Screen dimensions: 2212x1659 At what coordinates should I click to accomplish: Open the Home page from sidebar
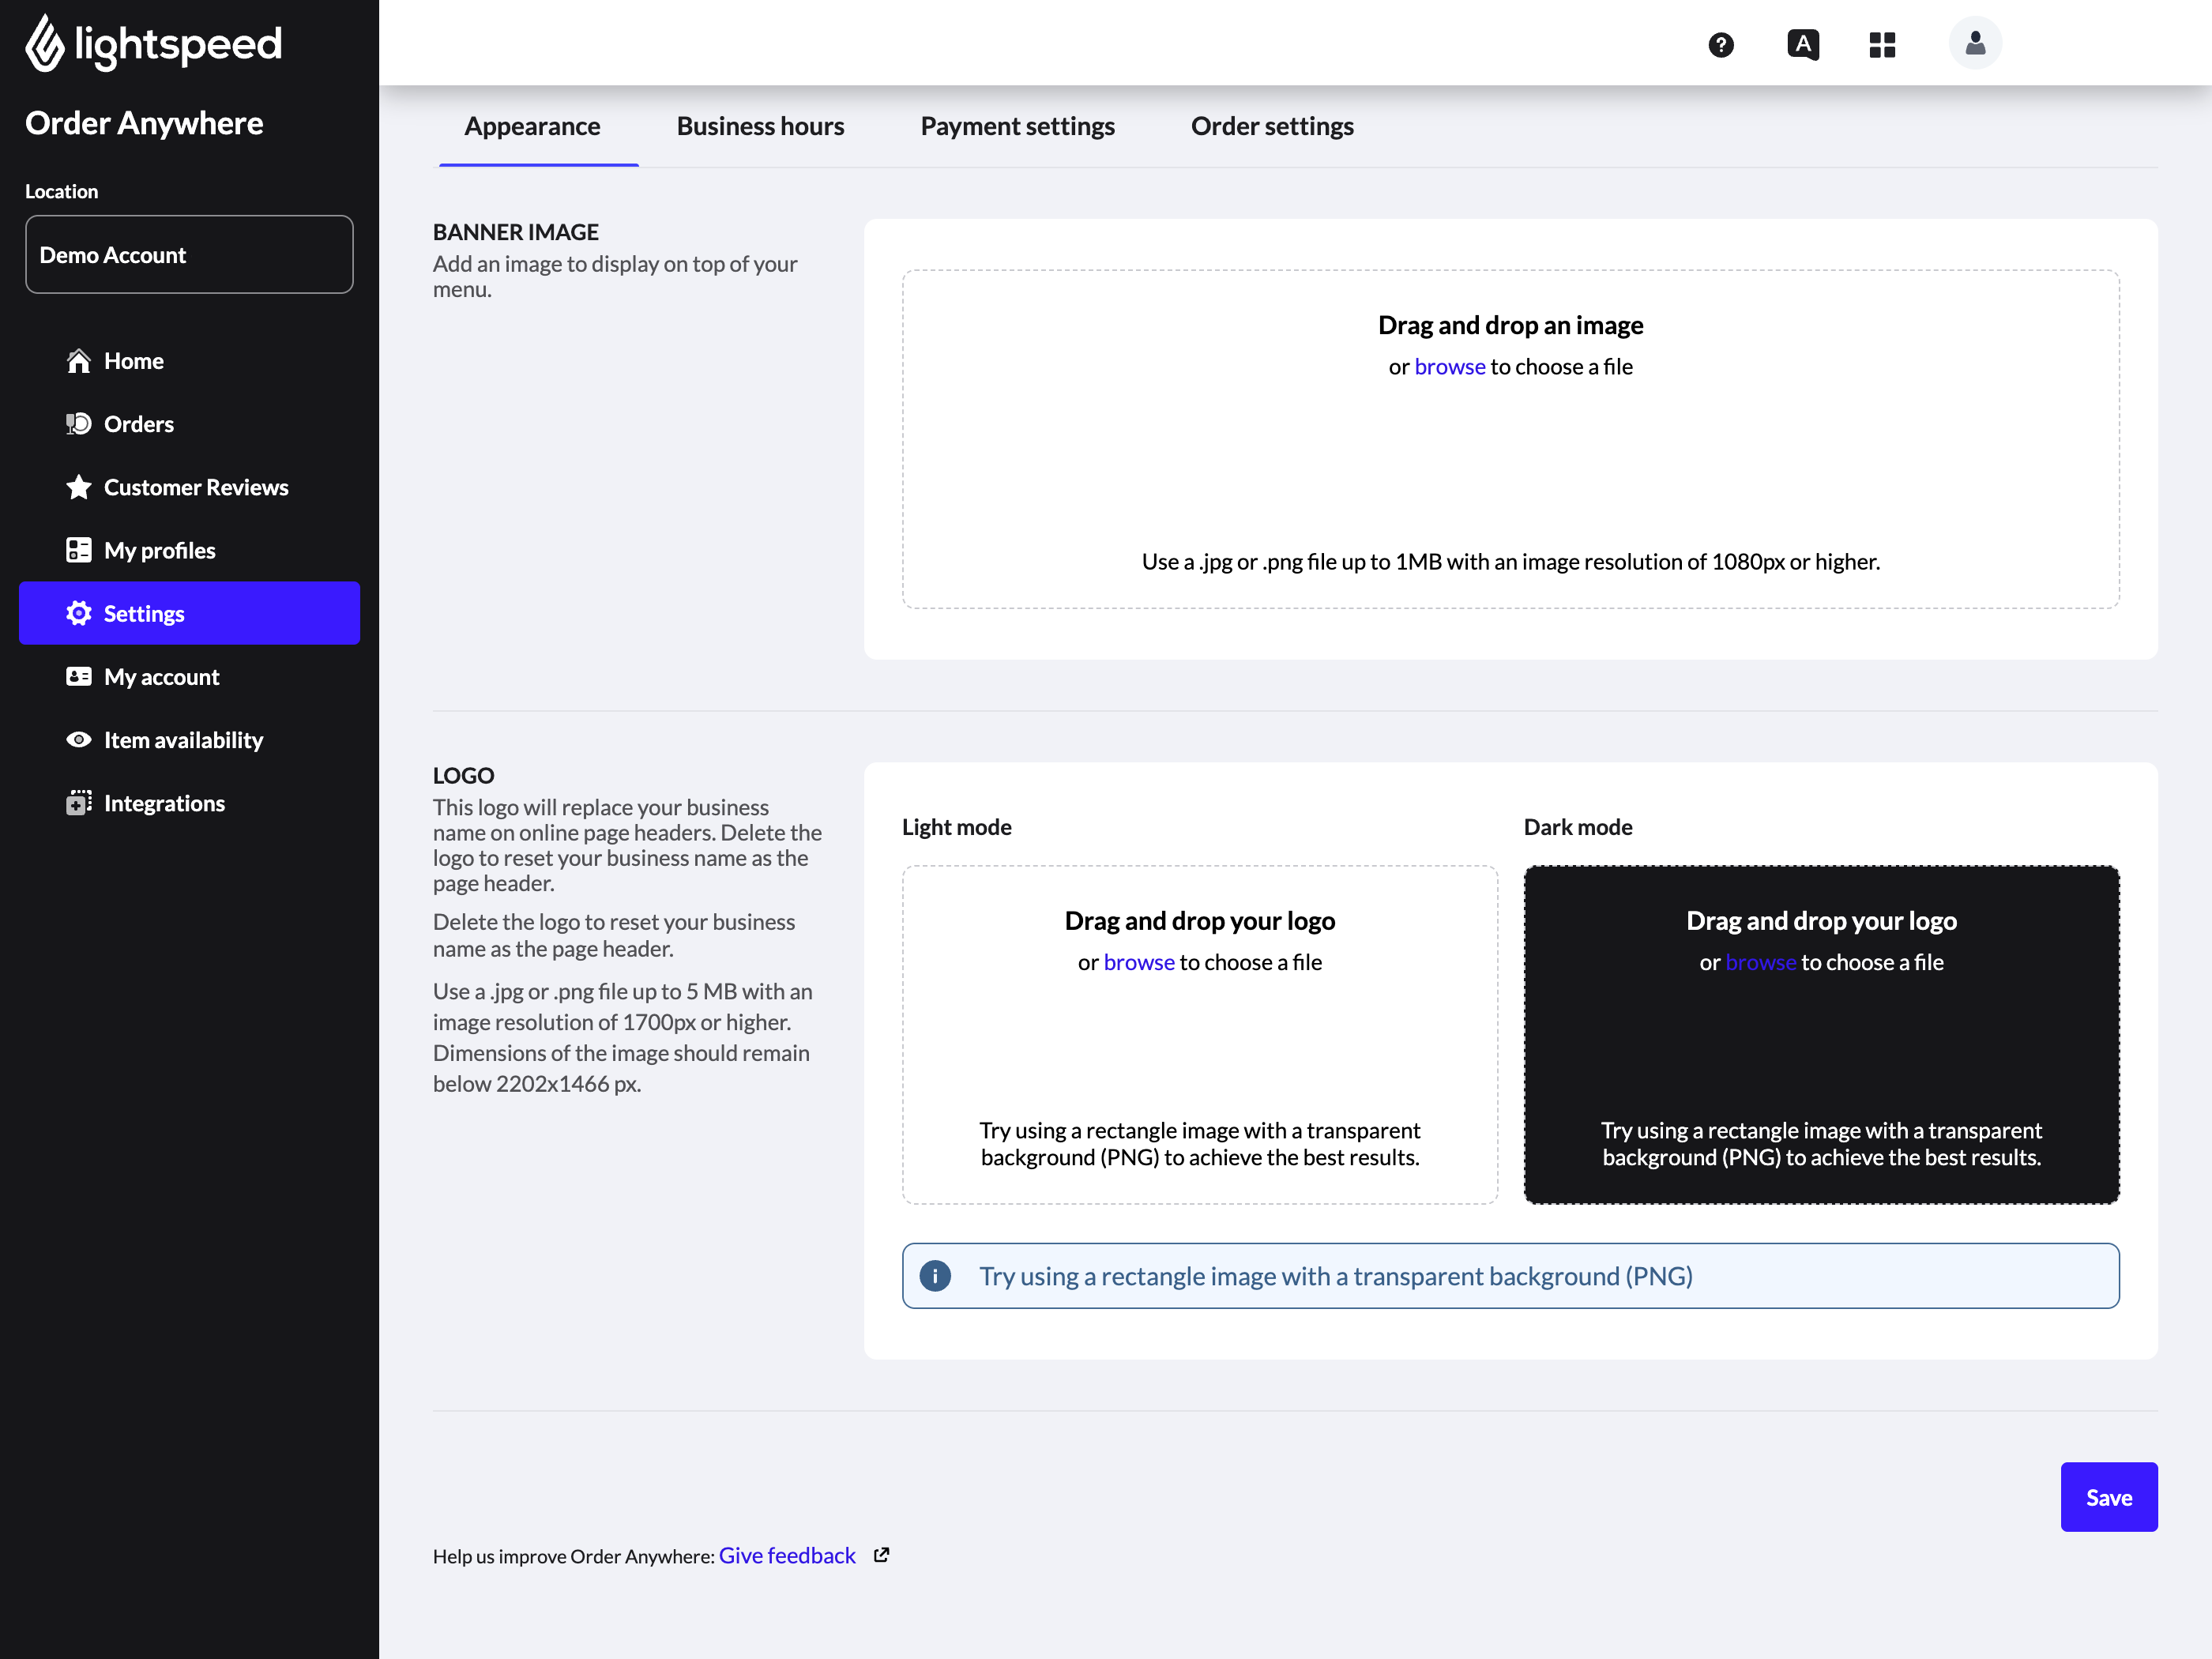tap(133, 361)
